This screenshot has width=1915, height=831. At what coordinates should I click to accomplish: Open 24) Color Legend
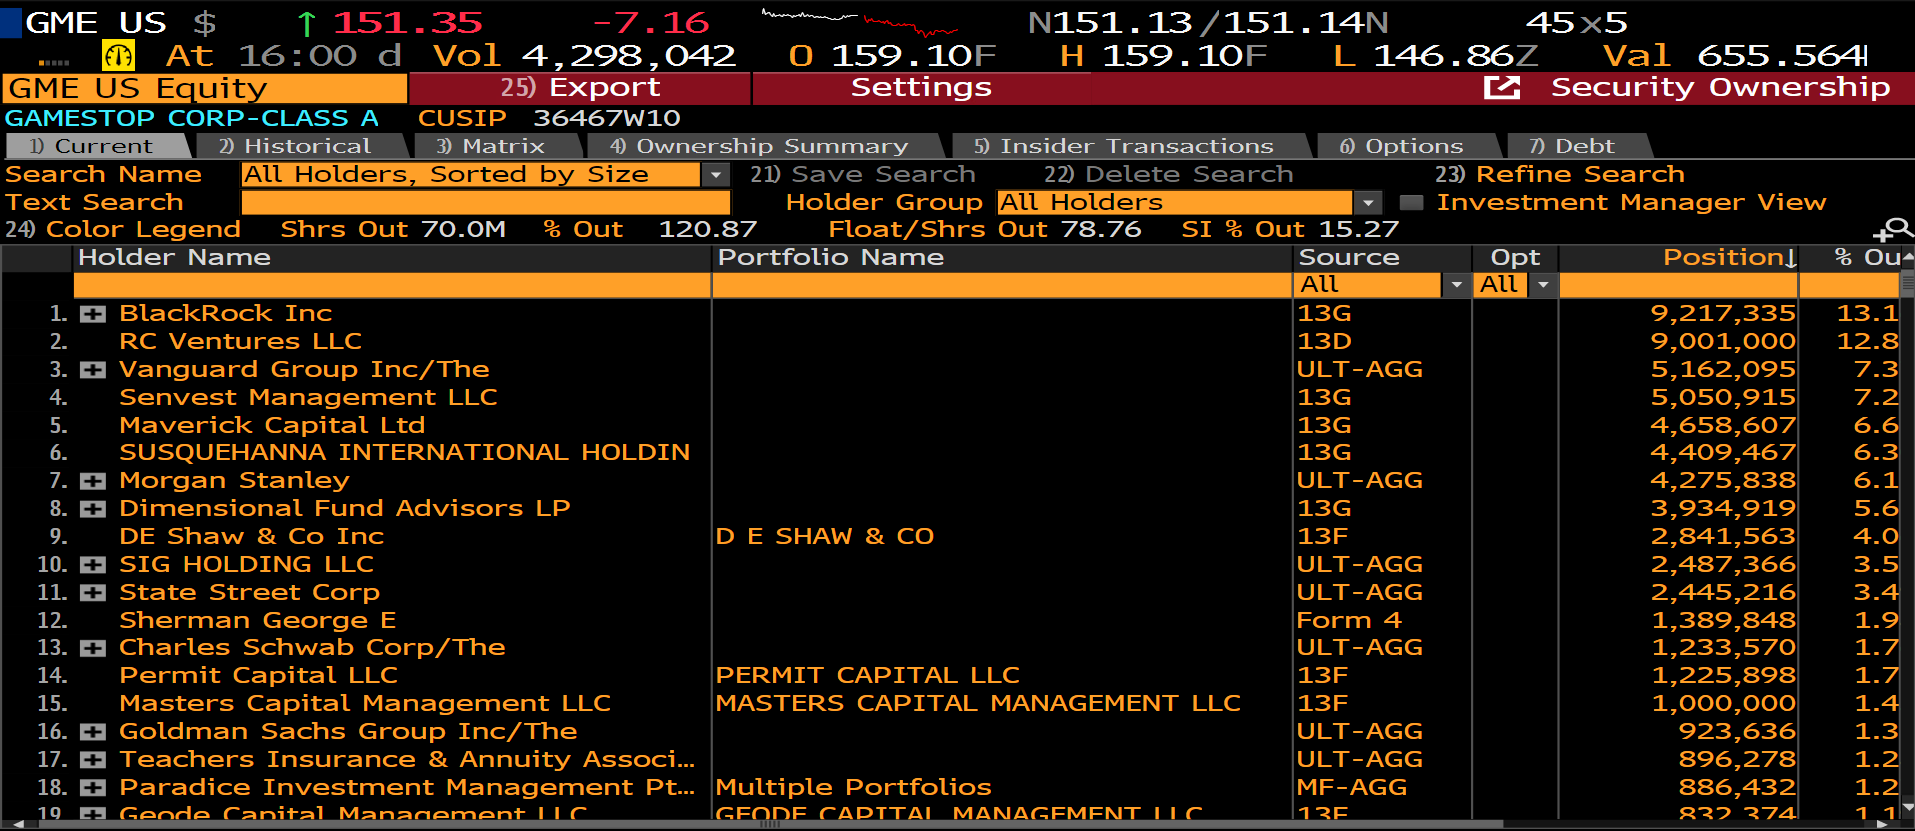123,229
